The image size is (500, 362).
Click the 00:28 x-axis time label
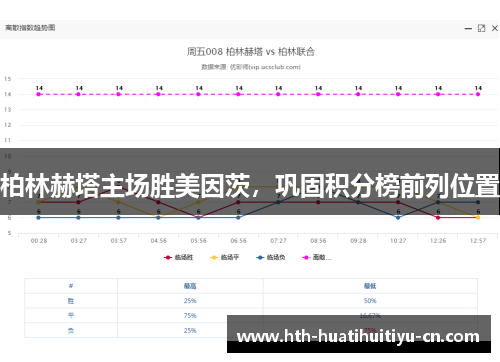pos(39,241)
